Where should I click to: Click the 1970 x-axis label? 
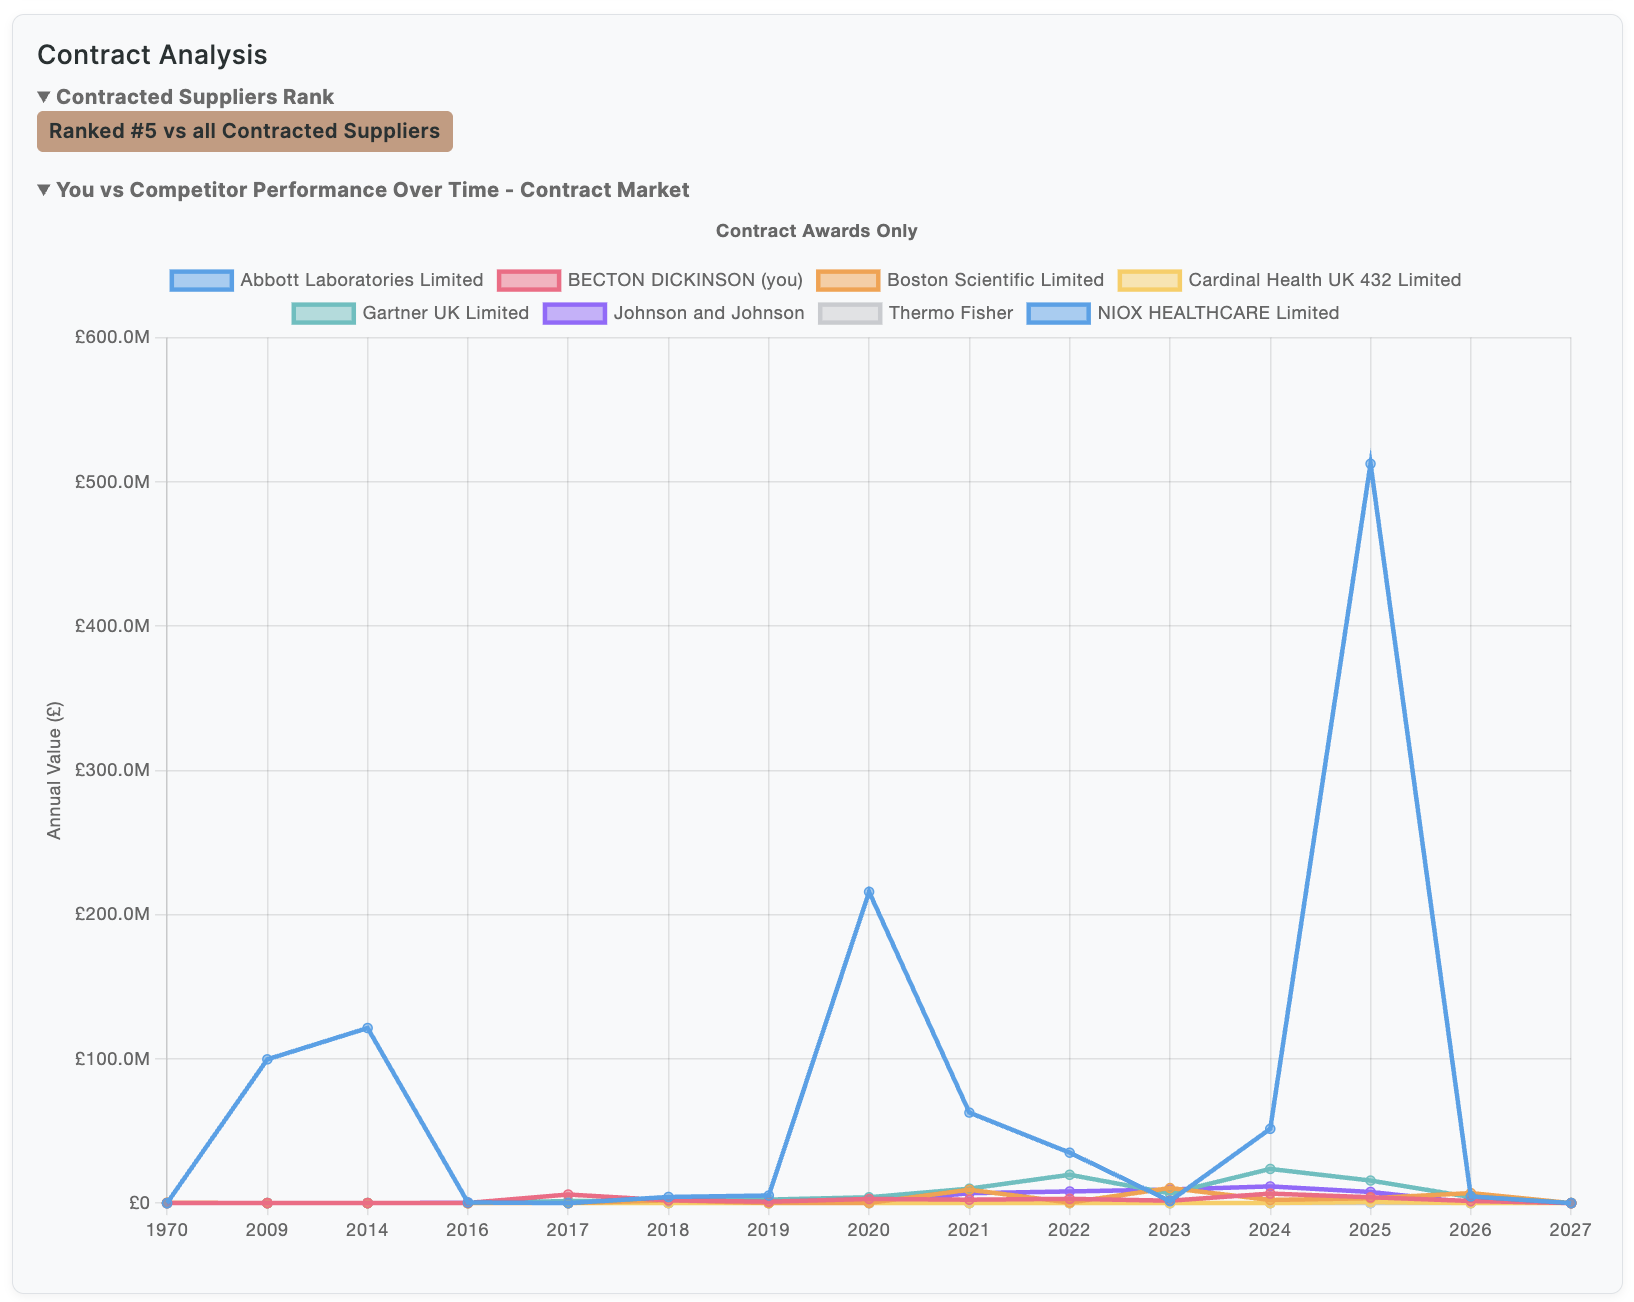(x=166, y=1230)
